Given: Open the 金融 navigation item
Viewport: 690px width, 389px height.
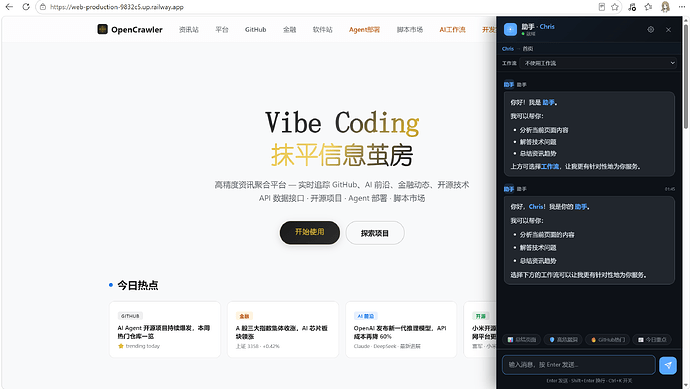Looking at the screenshot, I should pyautogui.click(x=290, y=29).
